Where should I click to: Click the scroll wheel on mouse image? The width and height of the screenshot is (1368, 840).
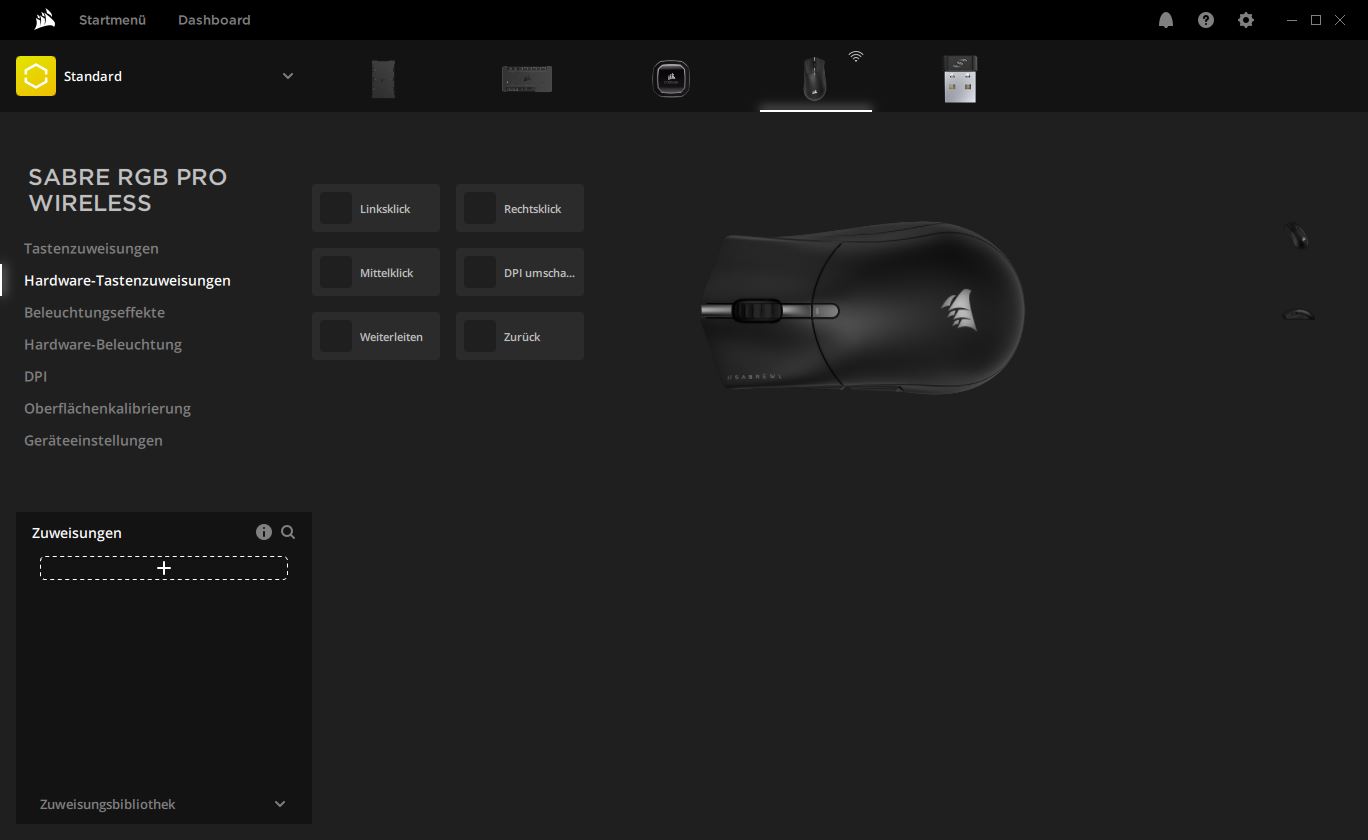click(757, 311)
